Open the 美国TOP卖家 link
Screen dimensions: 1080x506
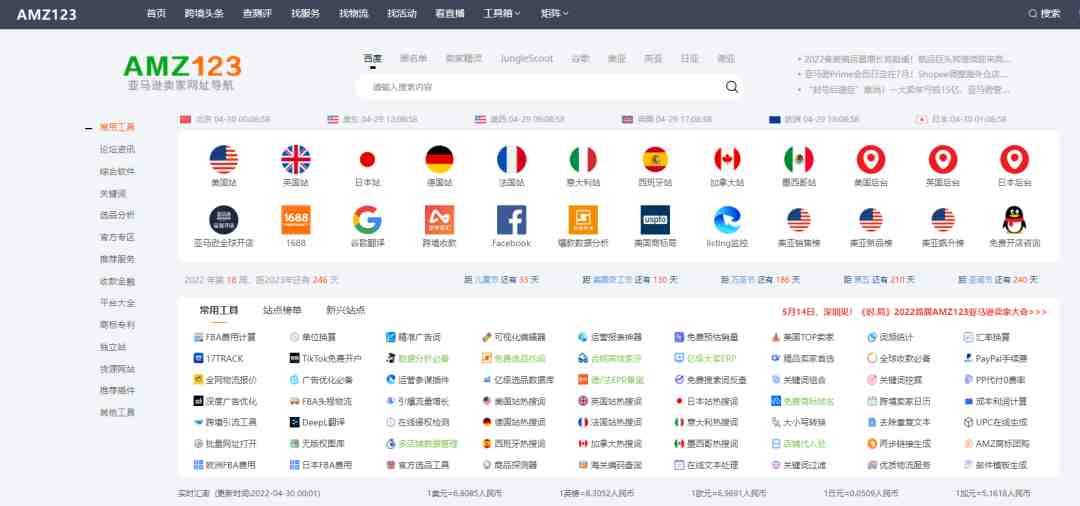click(x=802, y=337)
